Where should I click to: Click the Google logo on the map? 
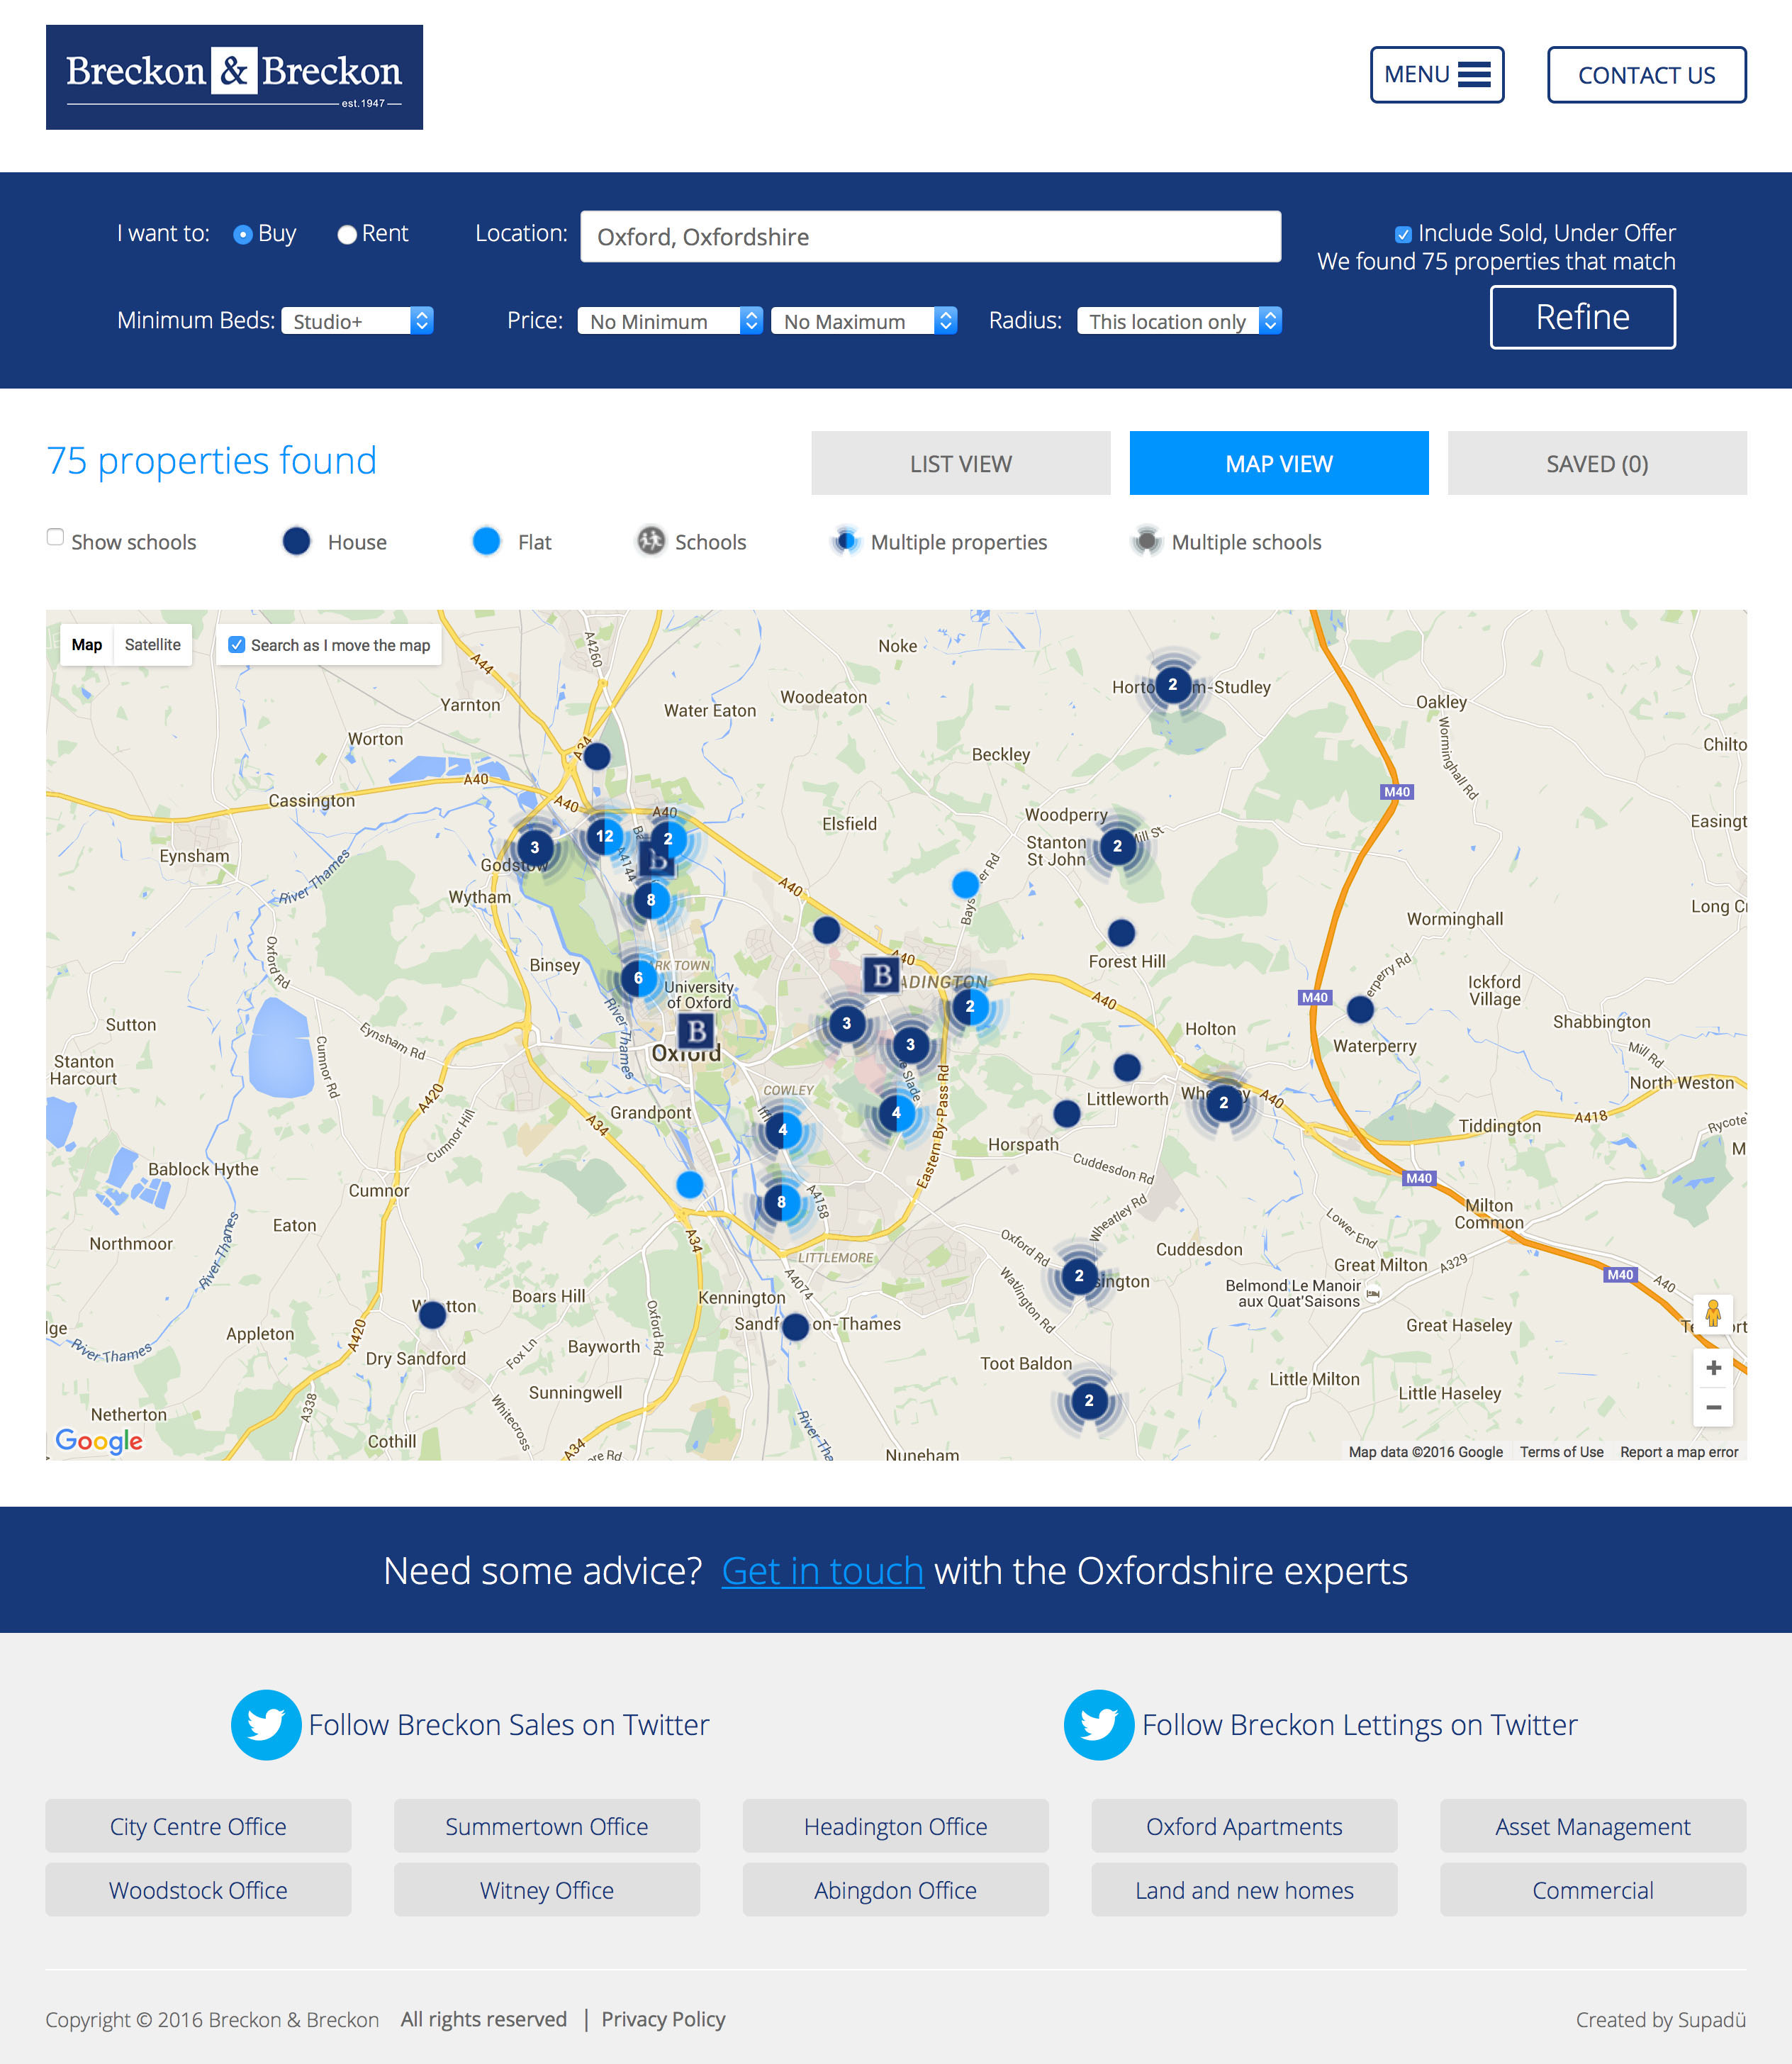click(99, 1440)
